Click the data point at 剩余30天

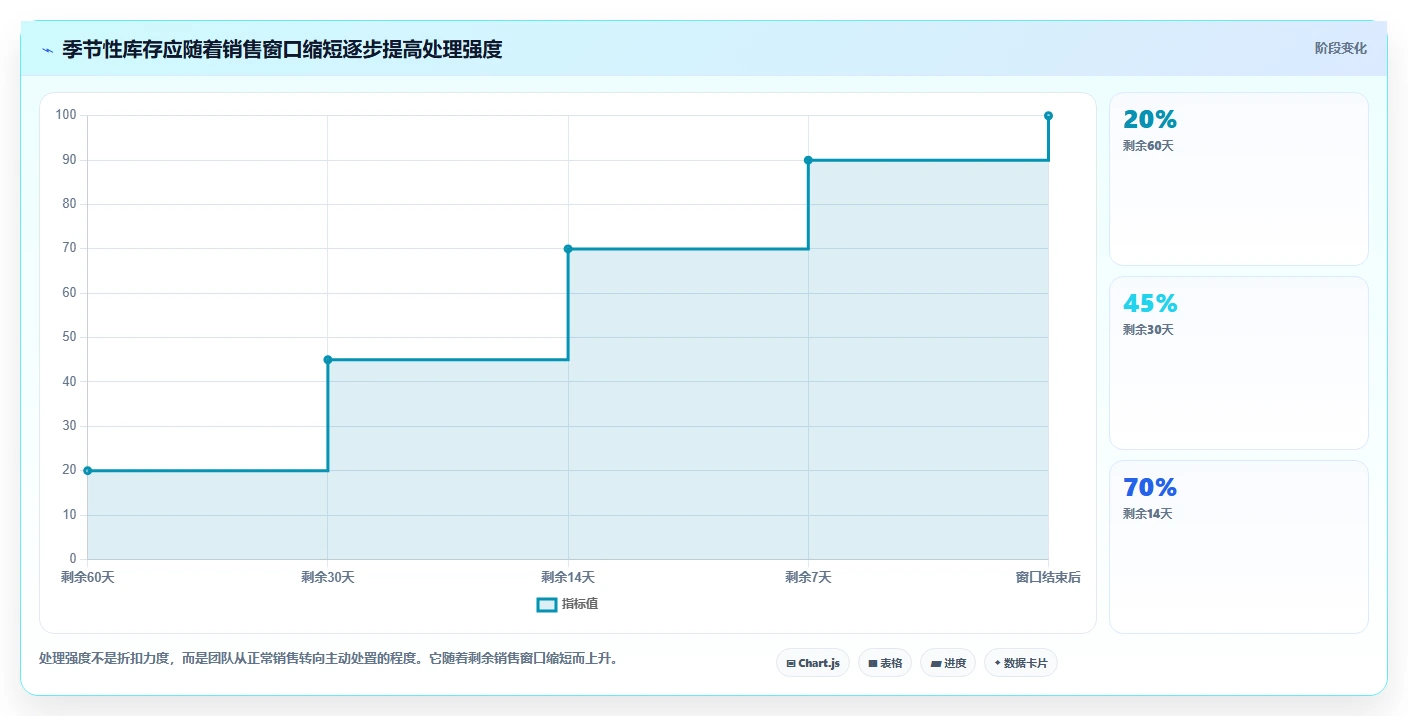click(328, 359)
